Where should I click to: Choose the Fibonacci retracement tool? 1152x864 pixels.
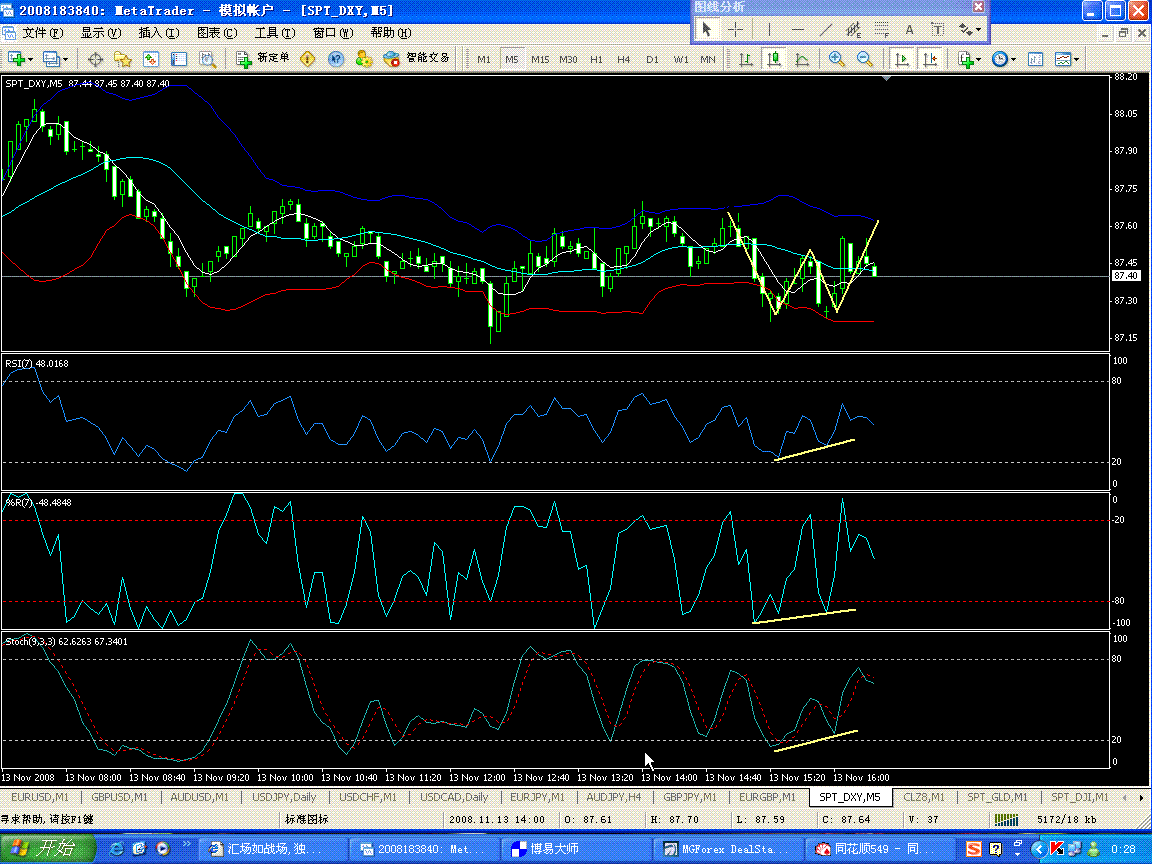[882, 29]
